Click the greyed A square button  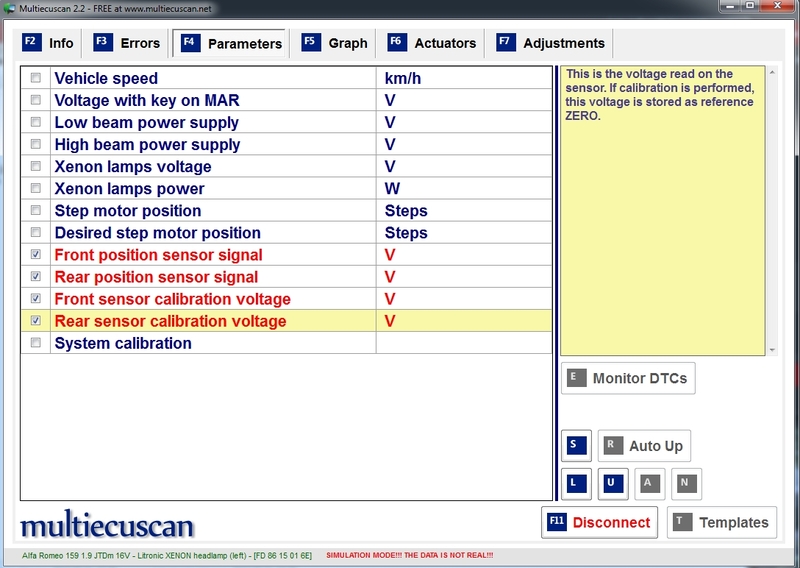[648, 483]
